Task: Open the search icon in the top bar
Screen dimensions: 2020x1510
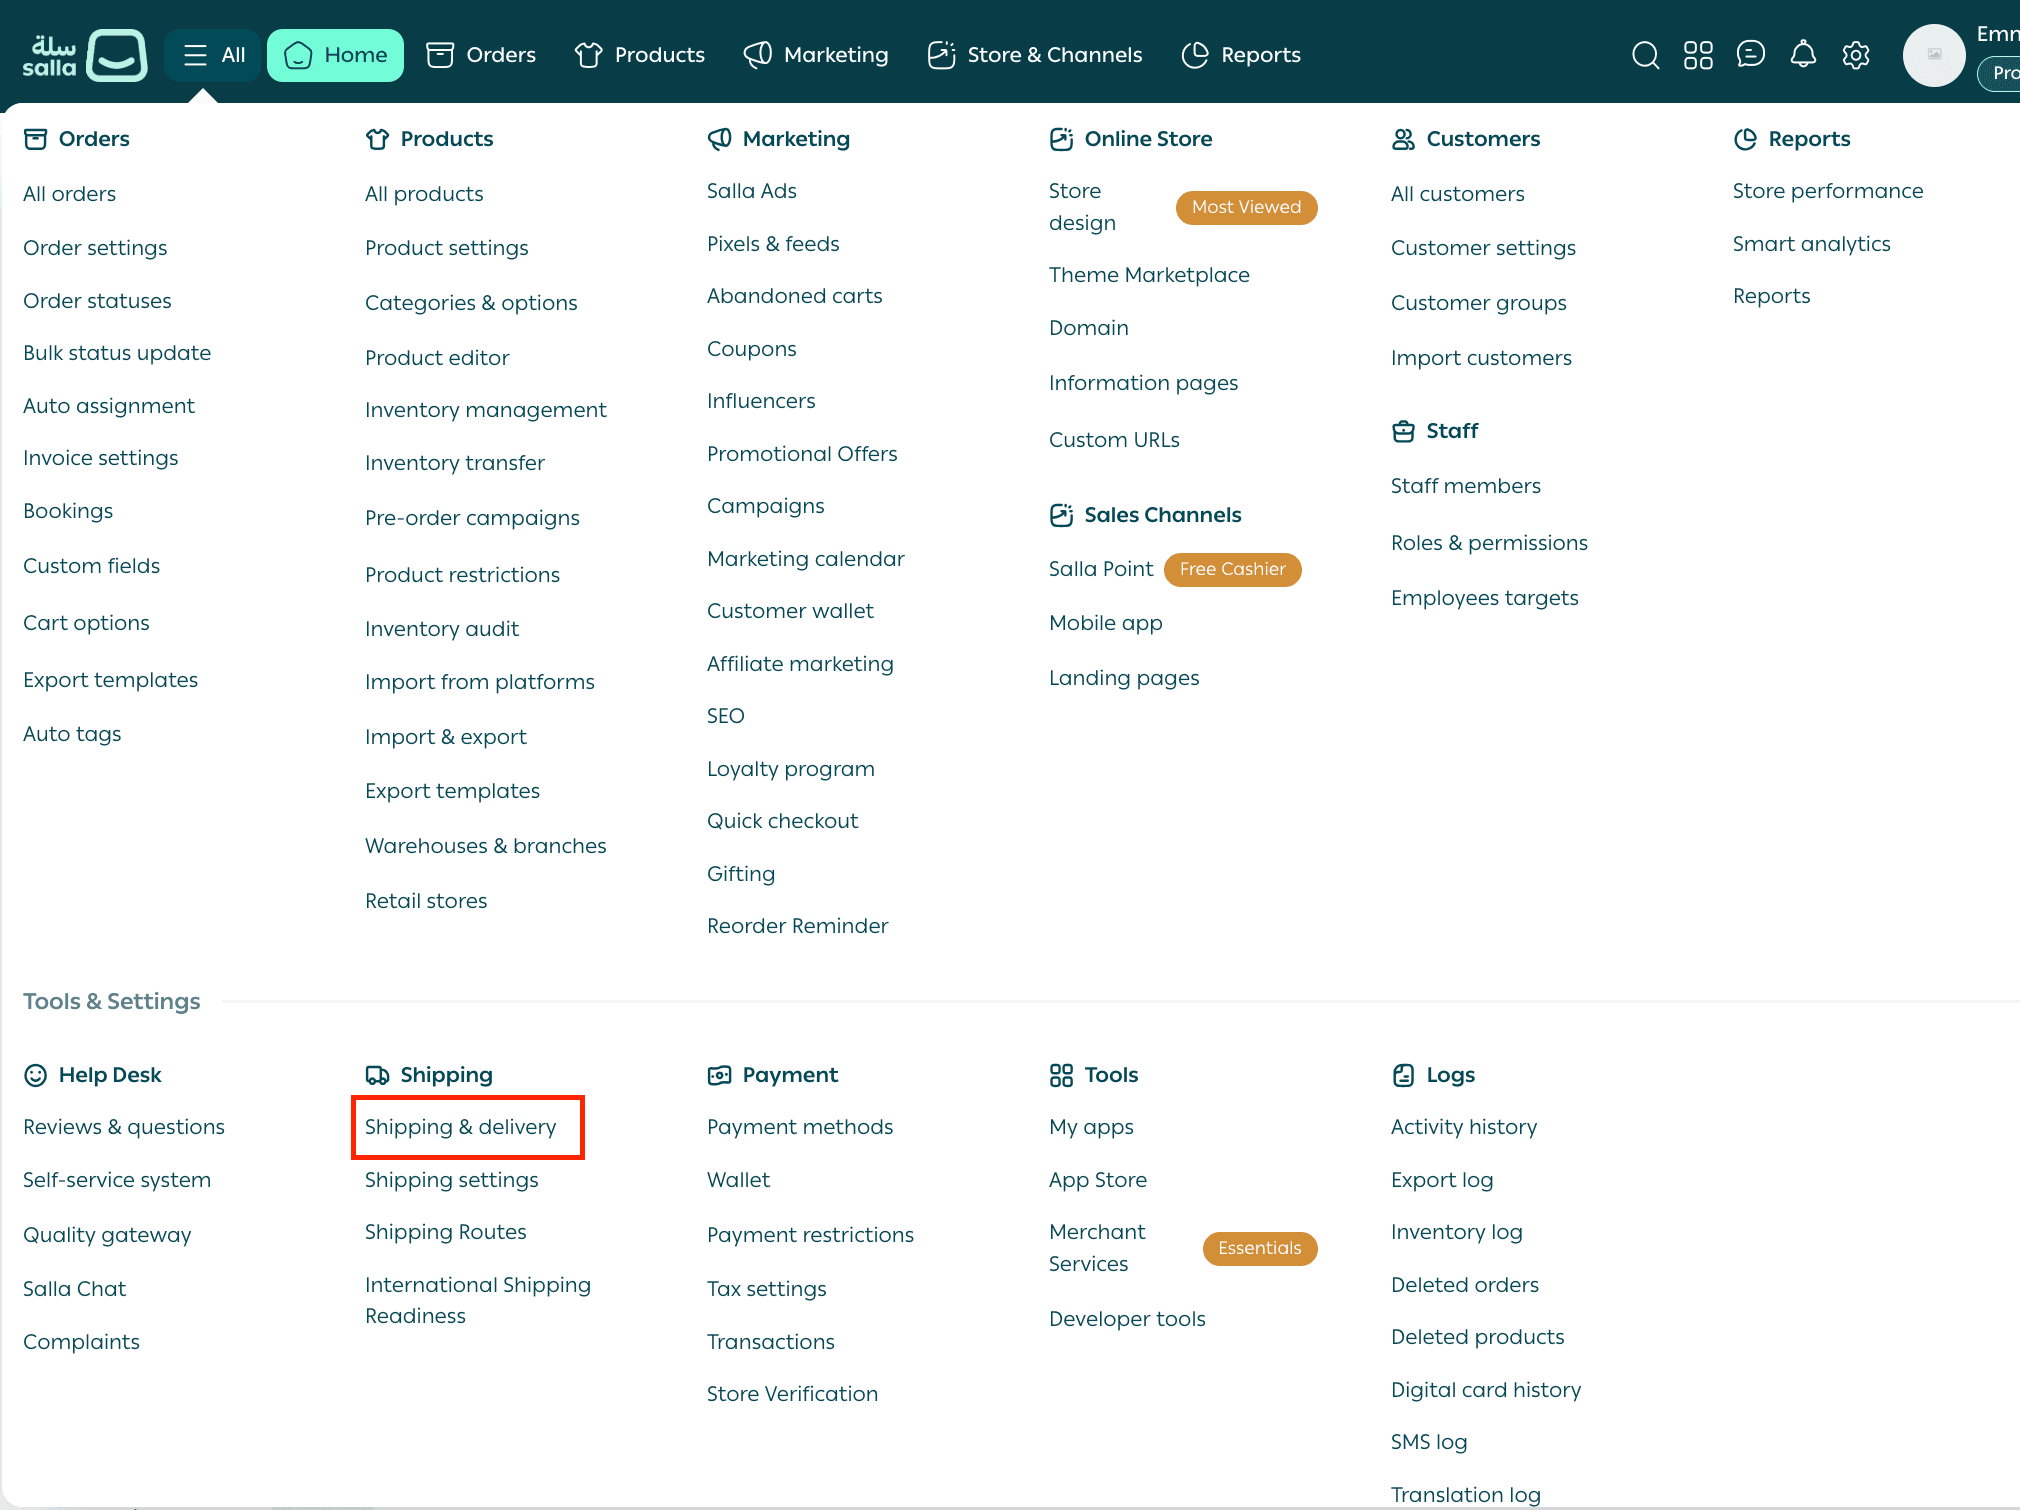Action: click(x=1645, y=55)
